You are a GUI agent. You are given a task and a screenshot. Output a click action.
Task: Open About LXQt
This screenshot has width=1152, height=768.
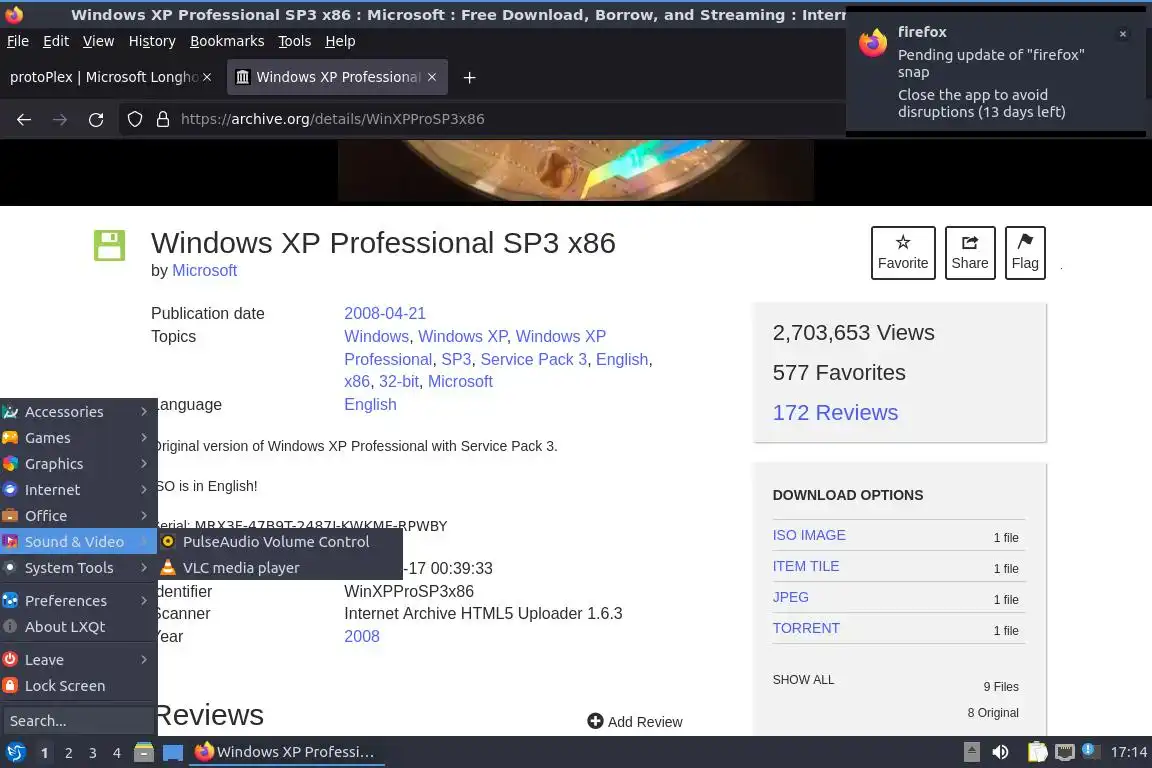click(79, 626)
